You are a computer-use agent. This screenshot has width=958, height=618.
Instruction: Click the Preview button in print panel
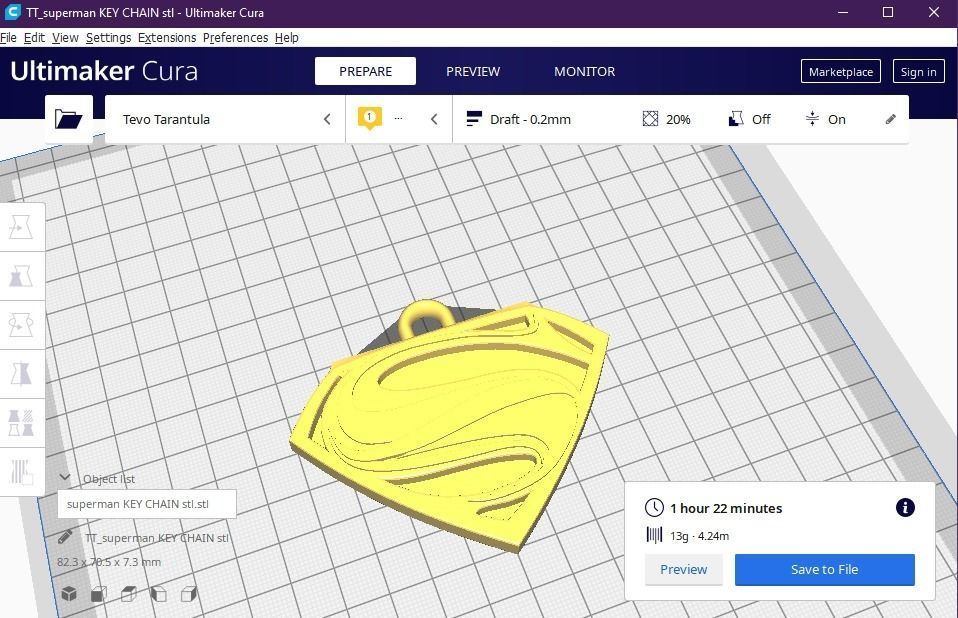pos(684,569)
